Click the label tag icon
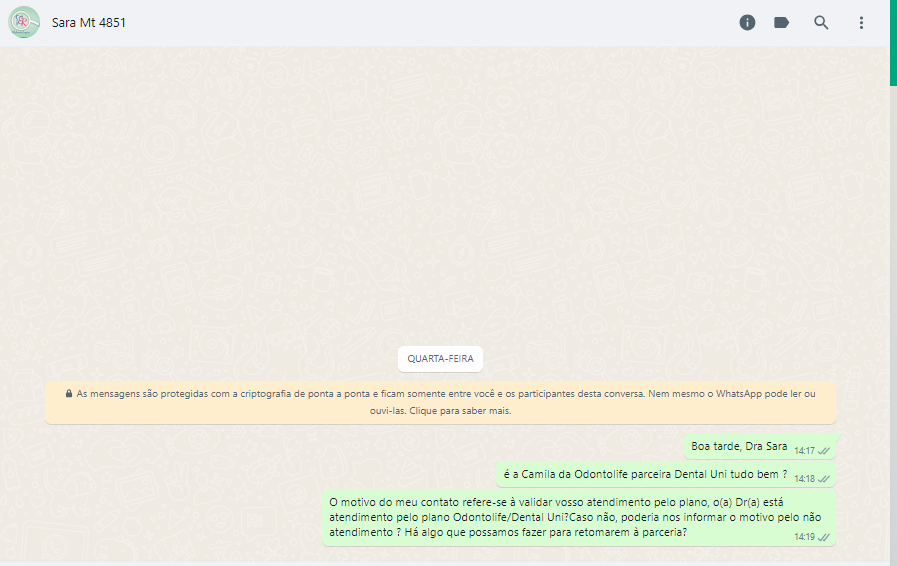Viewport: 897px width, 566px height. click(781, 22)
